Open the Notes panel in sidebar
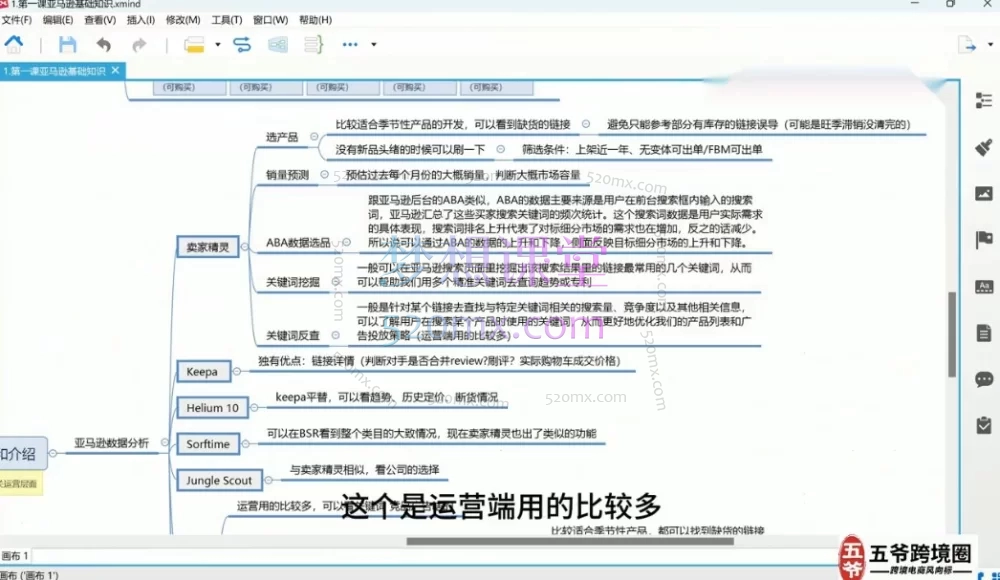Viewport: 1000px width, 580px height. coord(983,333)
